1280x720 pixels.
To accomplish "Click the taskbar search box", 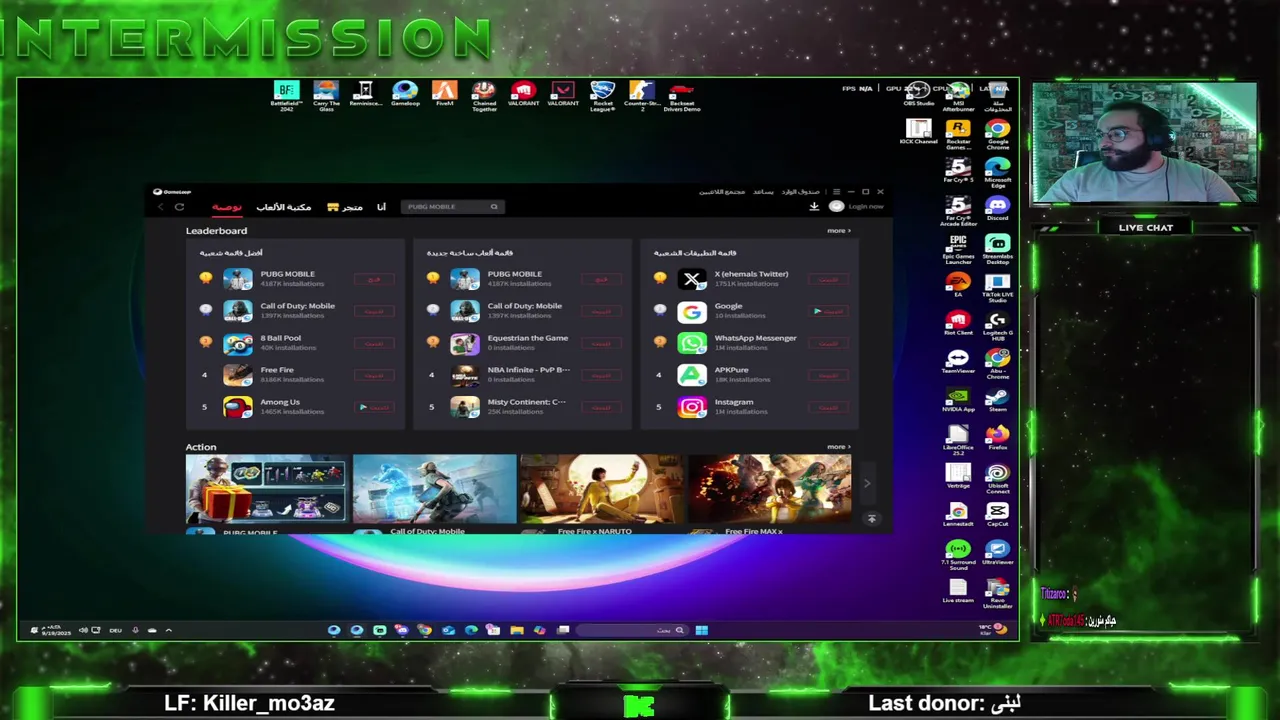I will pos(632,630).
